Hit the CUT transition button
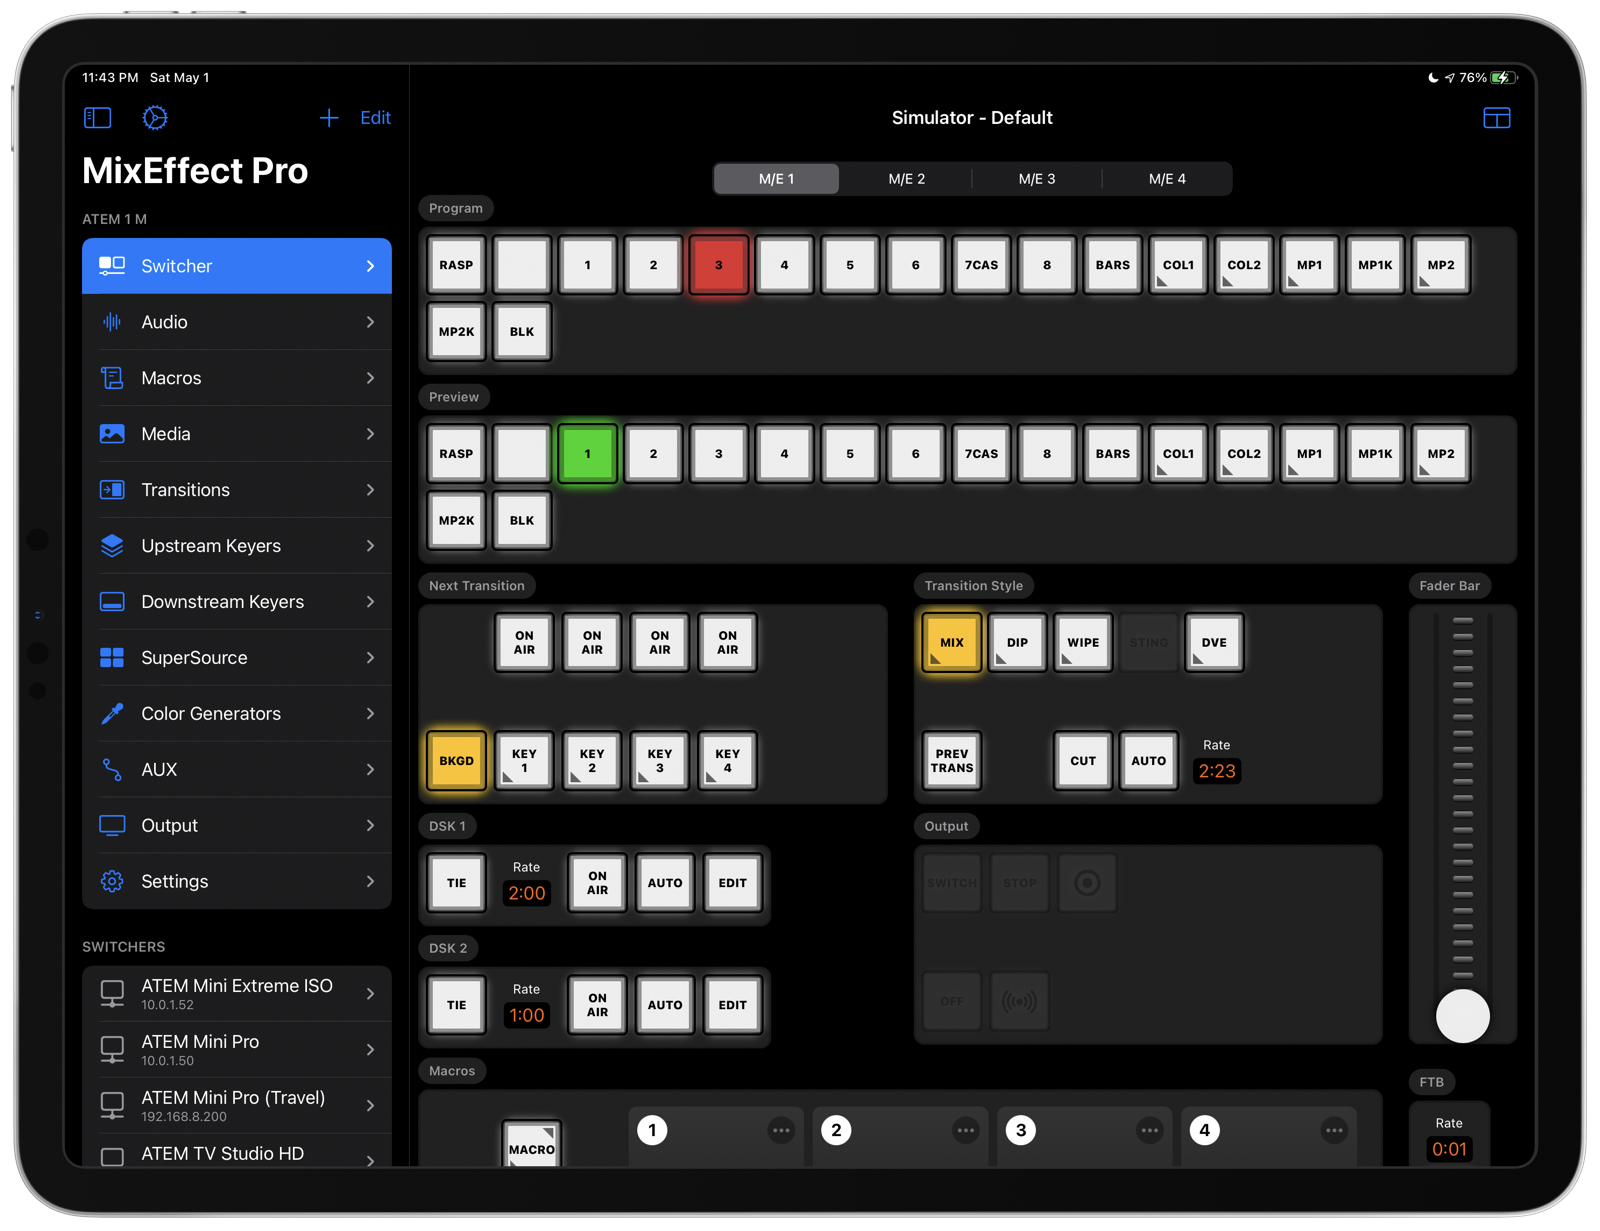Screen dimensions: 1600x1231 [1083, 761]
